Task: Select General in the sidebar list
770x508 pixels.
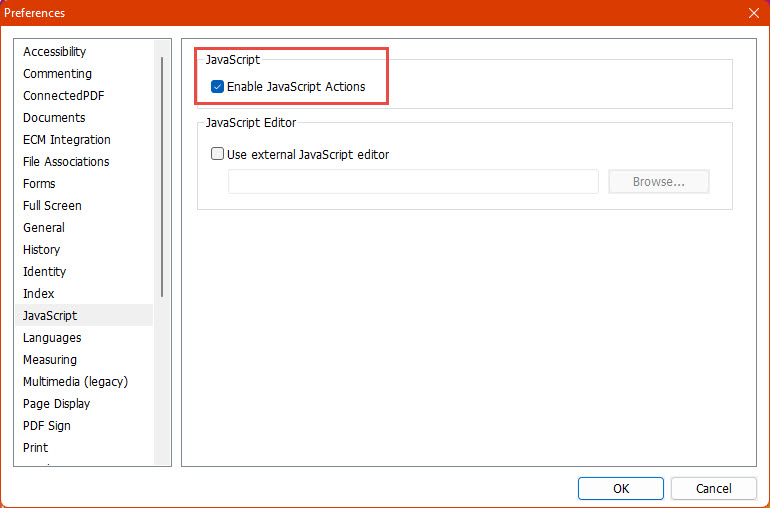Action: coord(44,228)
